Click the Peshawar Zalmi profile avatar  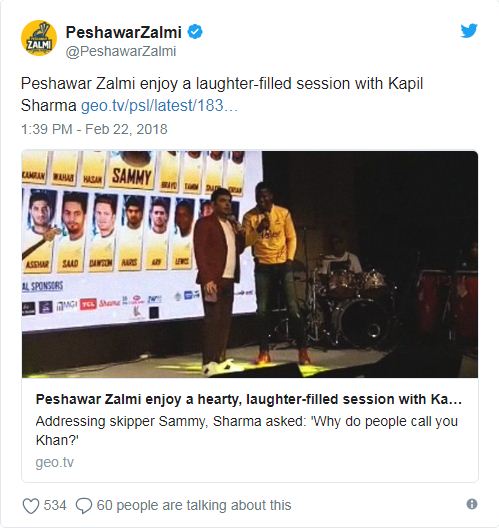tap(39, 38)
